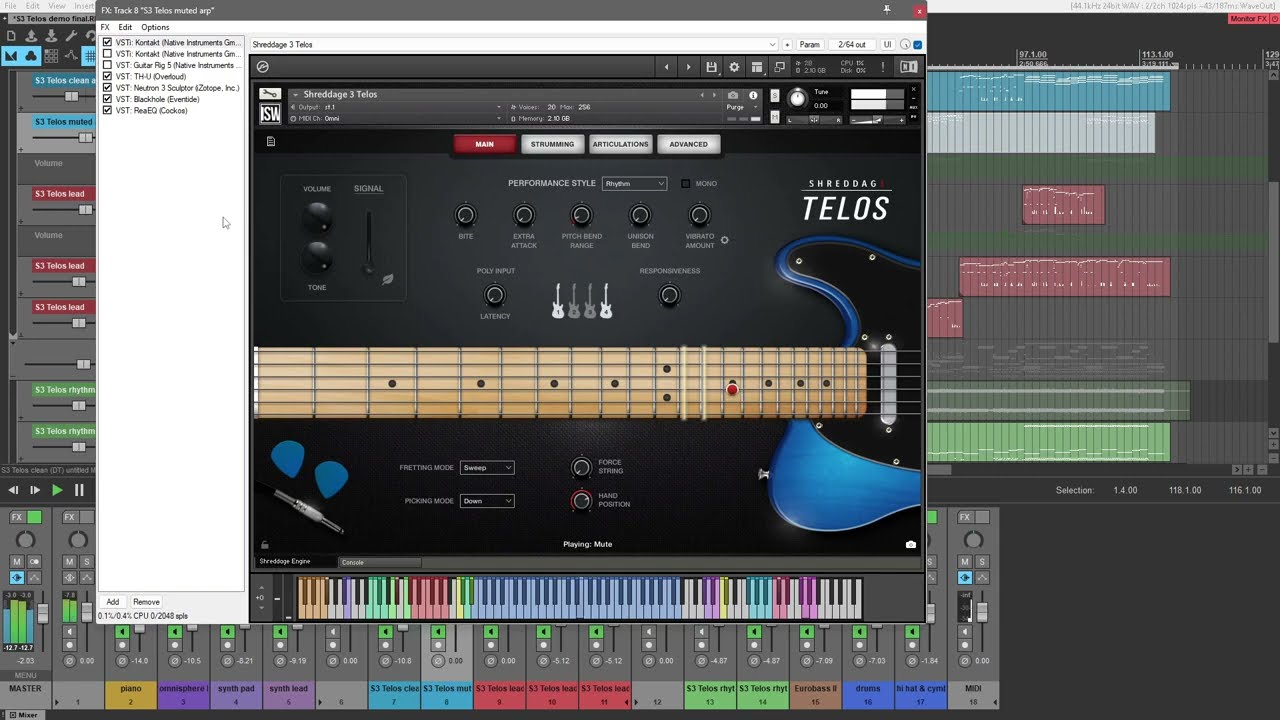
Task: Click the camera icon at panel bottom-right
Action: (910, 545)
